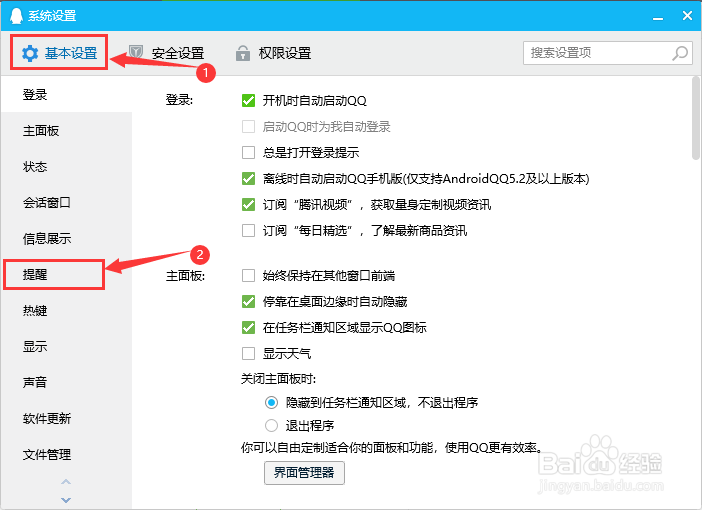The width and height of the screenshot is (702, 510).
Task: Uncheck 停靠在桌面边缘时自动隐藏
Action: pos(248,301)
